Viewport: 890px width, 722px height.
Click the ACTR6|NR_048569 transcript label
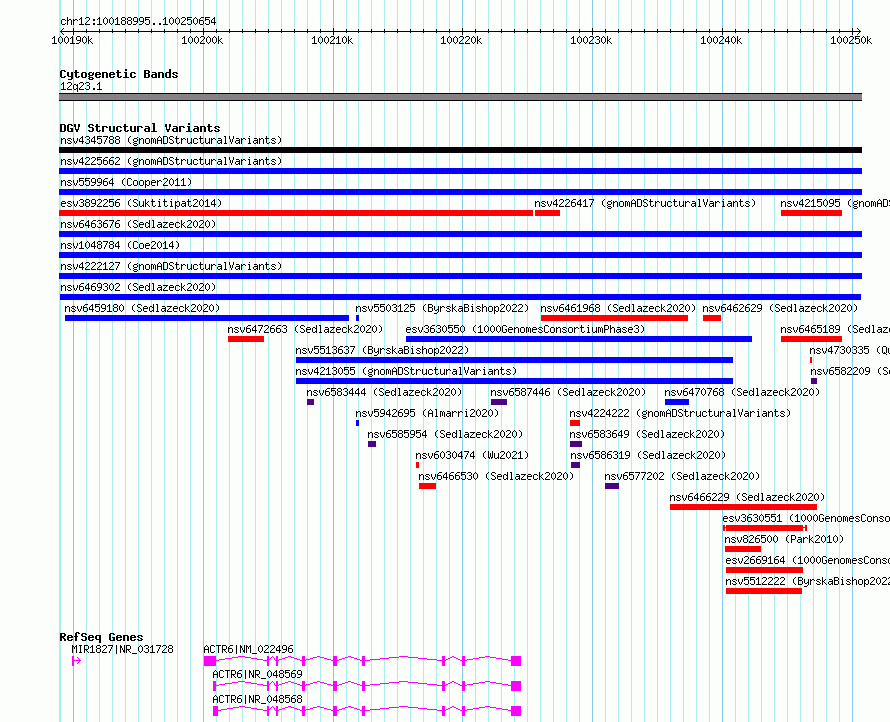pos(257,674)
